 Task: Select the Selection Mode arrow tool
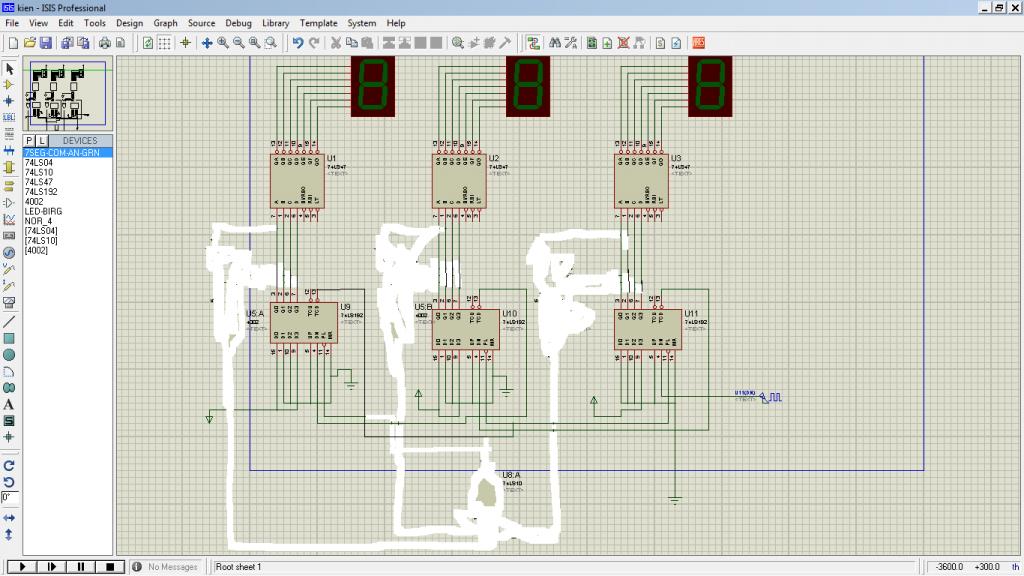point(9,69)
